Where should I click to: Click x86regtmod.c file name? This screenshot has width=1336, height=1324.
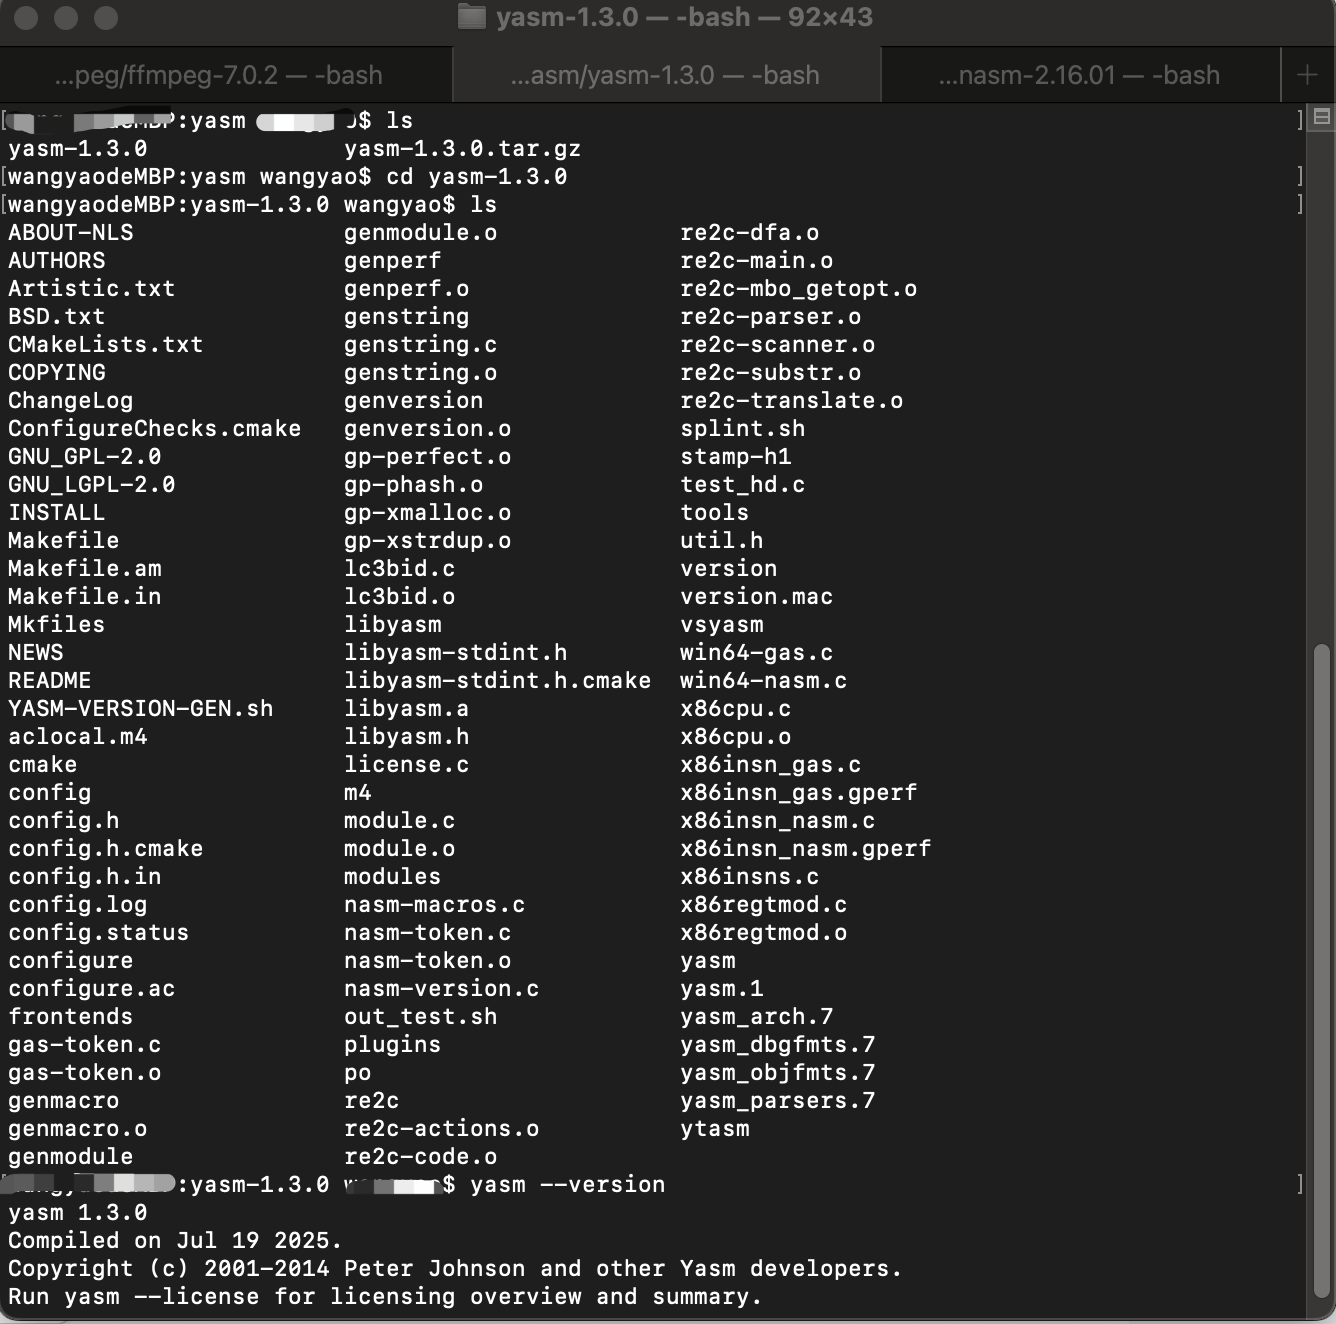pos(764,904)
